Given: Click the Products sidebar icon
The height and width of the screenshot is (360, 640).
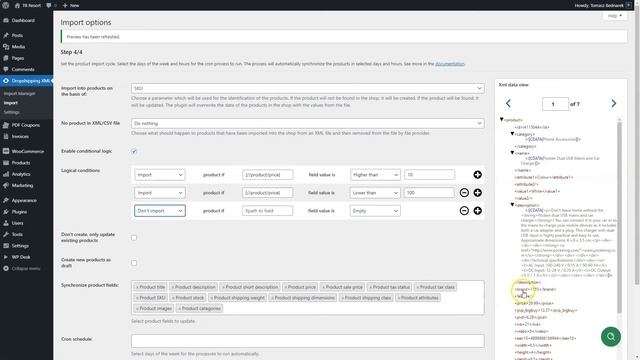Looking at the screenshot, I should pos(6,163).
